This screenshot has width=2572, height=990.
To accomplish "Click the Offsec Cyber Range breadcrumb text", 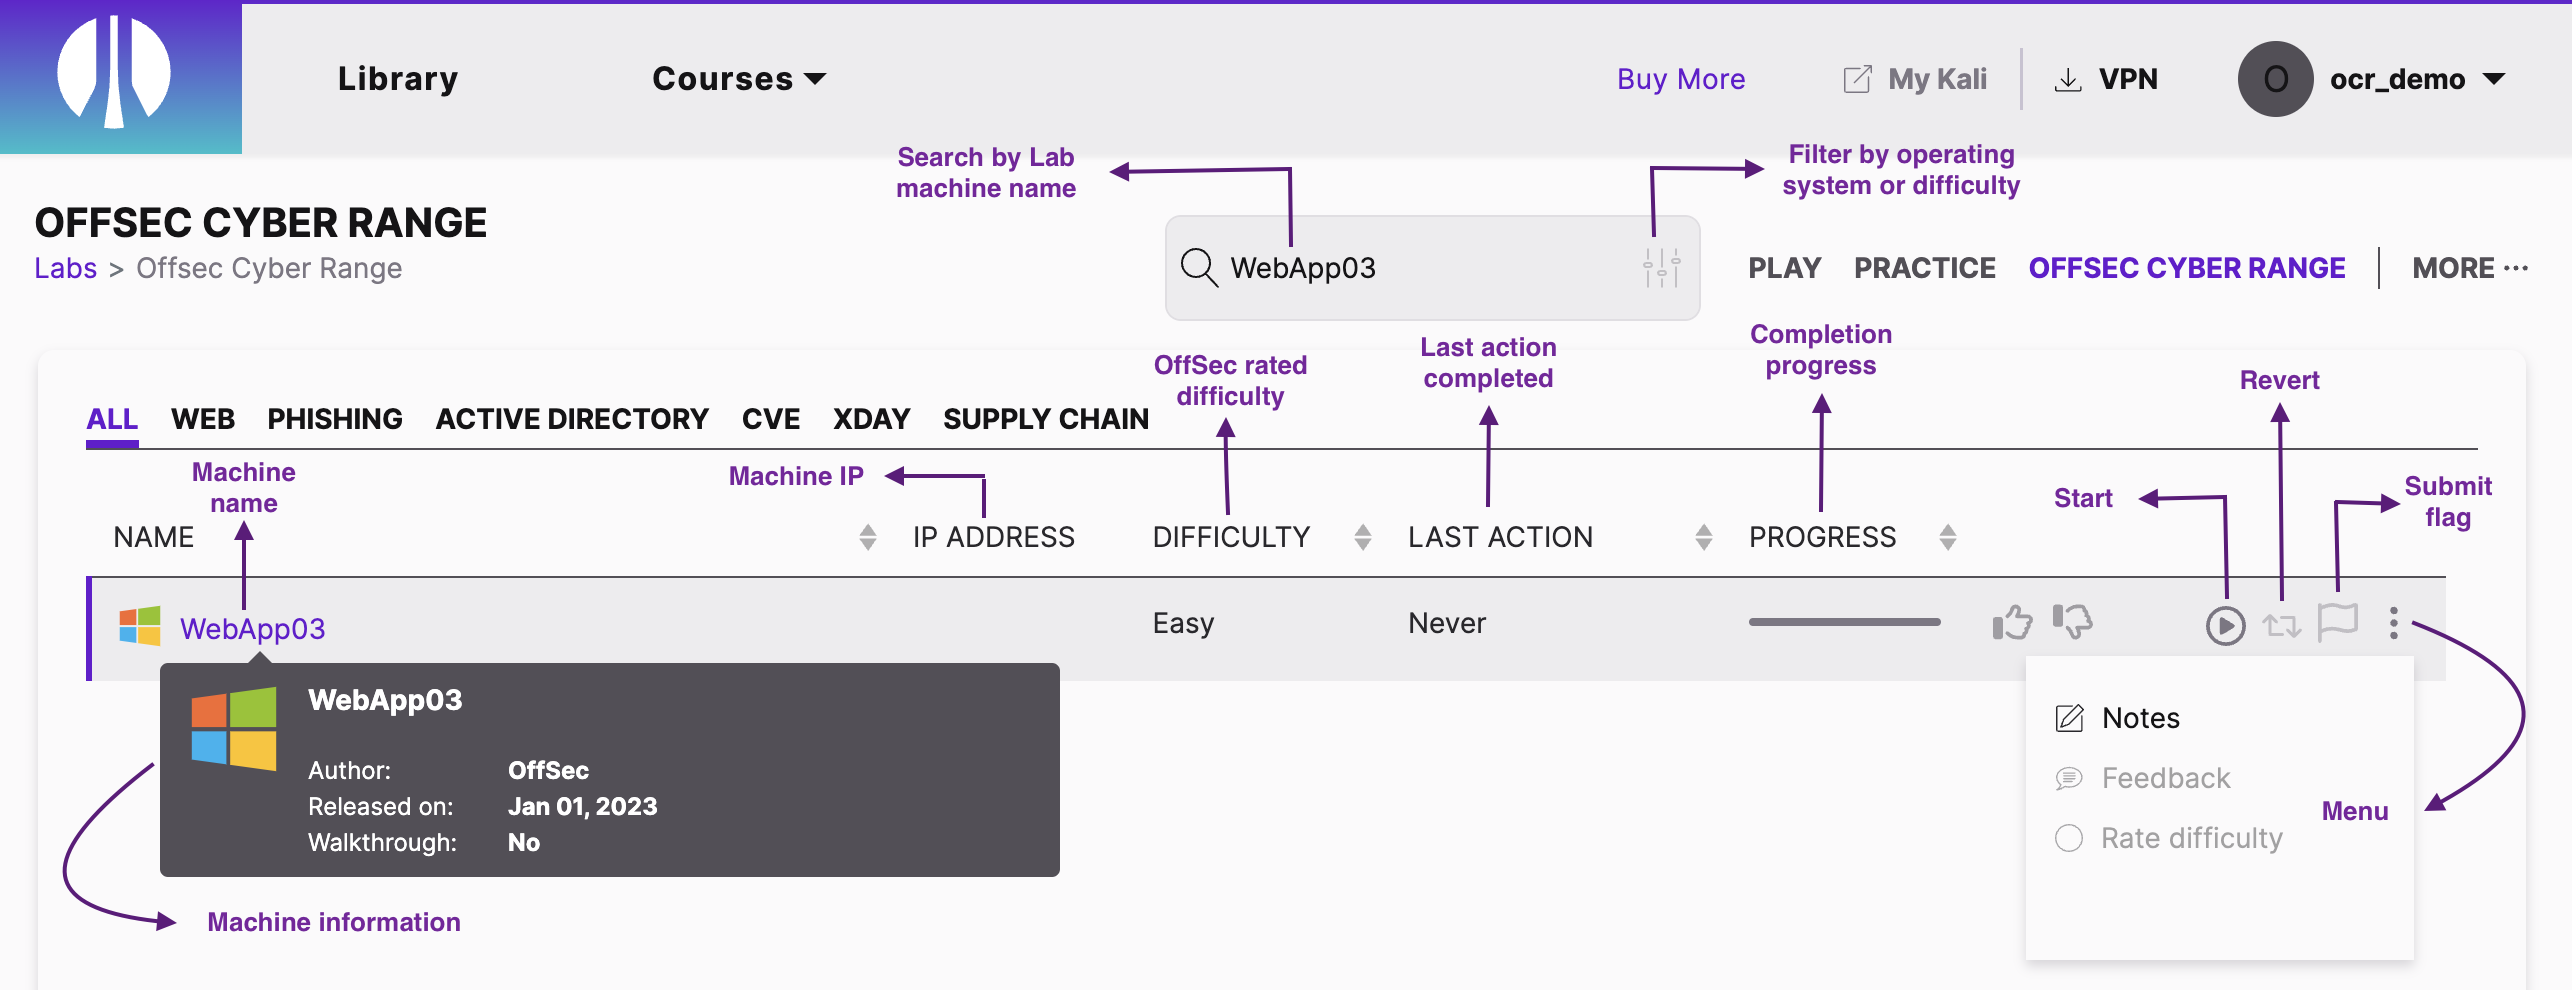I will point(269,268).
